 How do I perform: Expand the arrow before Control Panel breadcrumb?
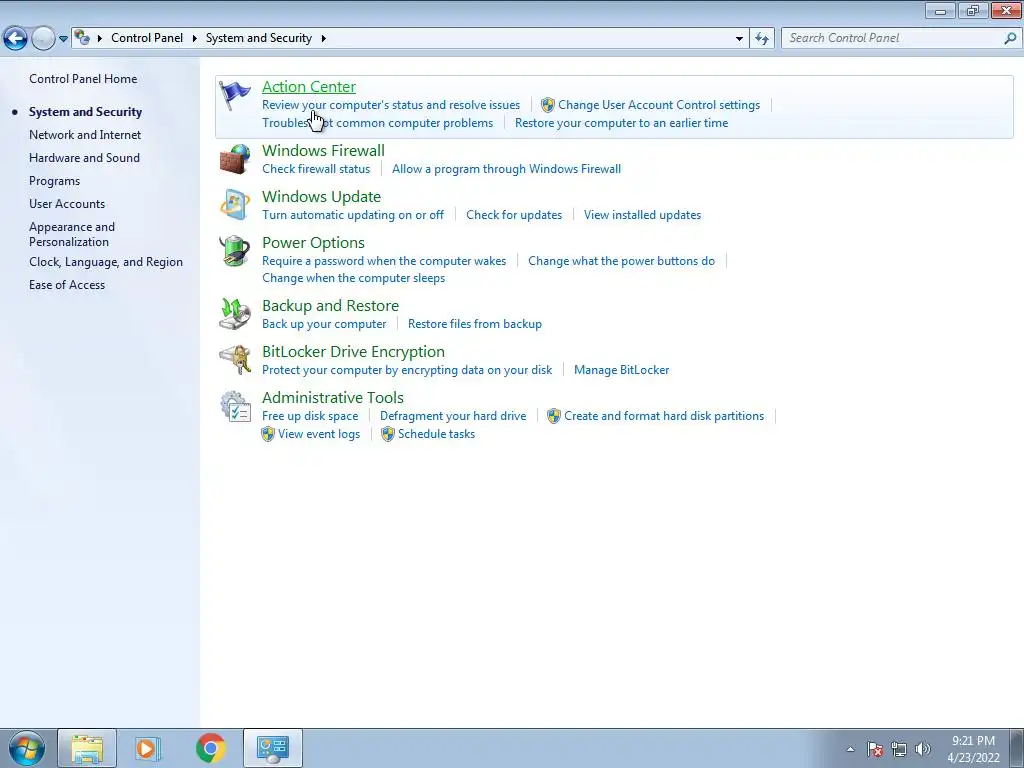pos(99,39)
